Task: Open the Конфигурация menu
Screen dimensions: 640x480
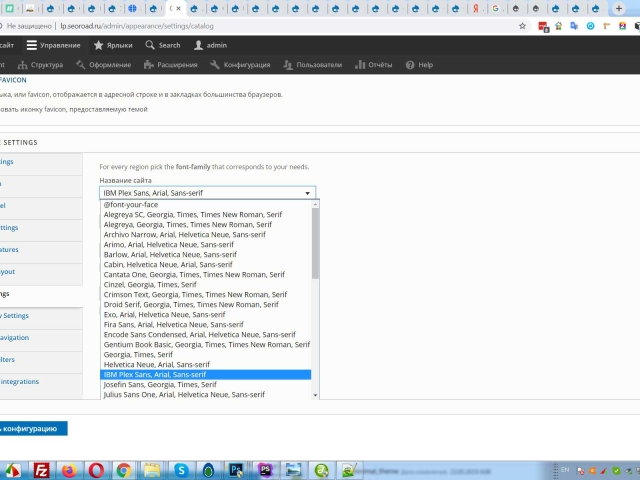Action: pos(240,65)
